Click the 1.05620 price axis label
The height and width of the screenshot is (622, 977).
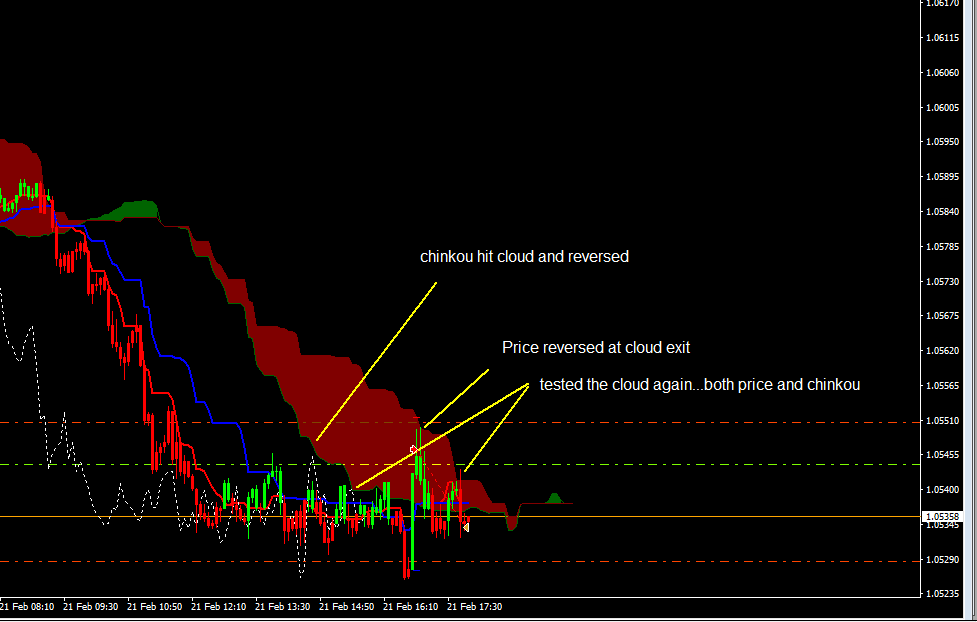click(942, 350)
